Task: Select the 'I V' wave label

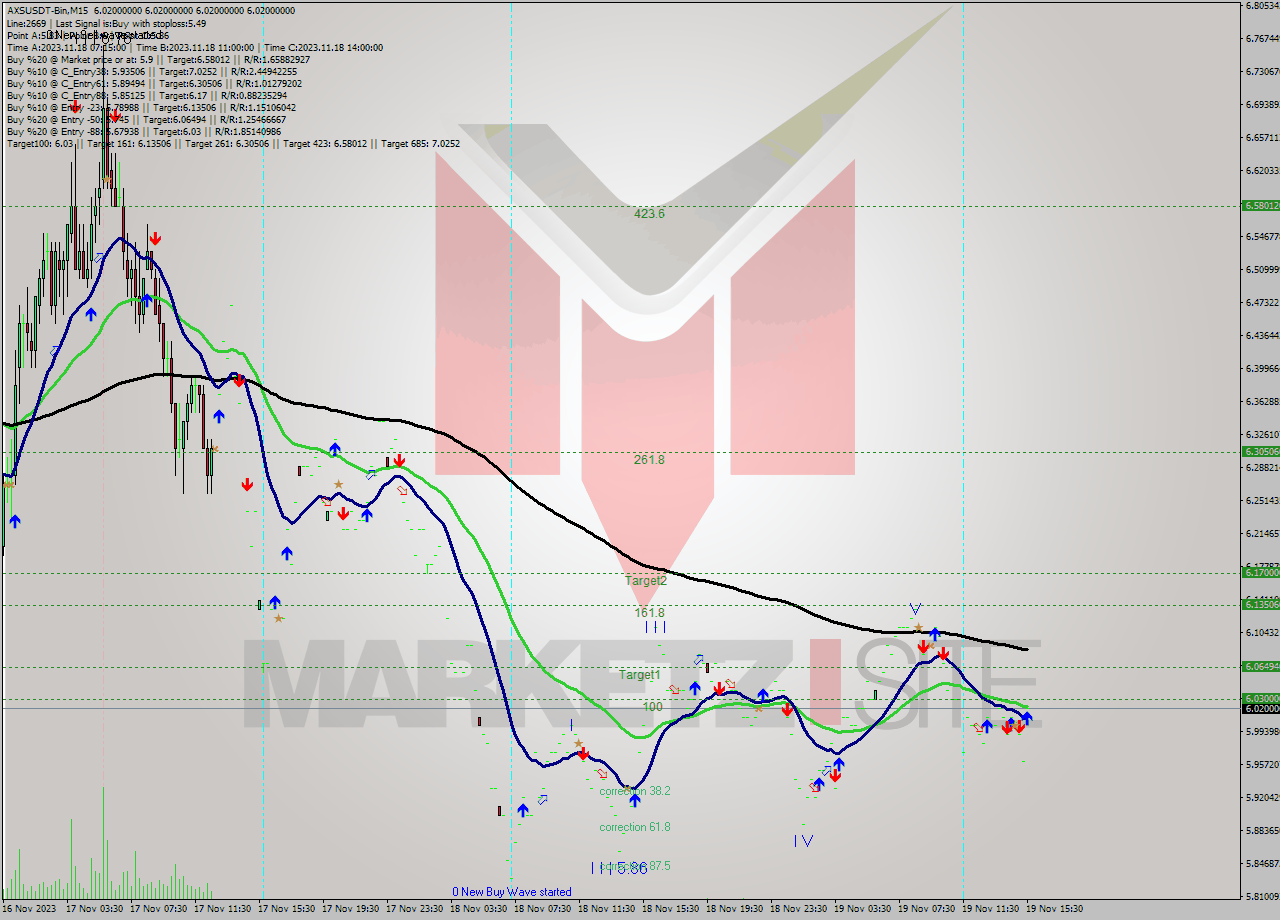Action: pyautogui.click(x=804, y=841)
